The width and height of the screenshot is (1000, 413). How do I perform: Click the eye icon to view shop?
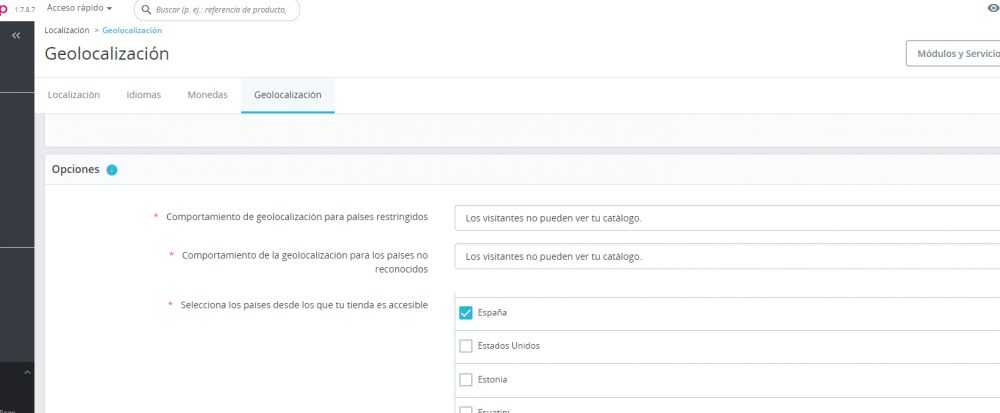pyautogui.click(x=992, y=8)
